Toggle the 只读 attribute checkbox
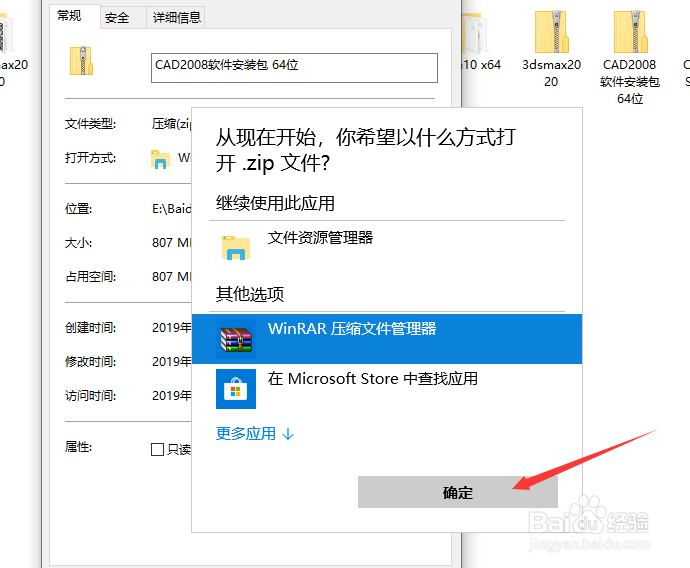This screenshot has width=690, height=568. [157, 450]
